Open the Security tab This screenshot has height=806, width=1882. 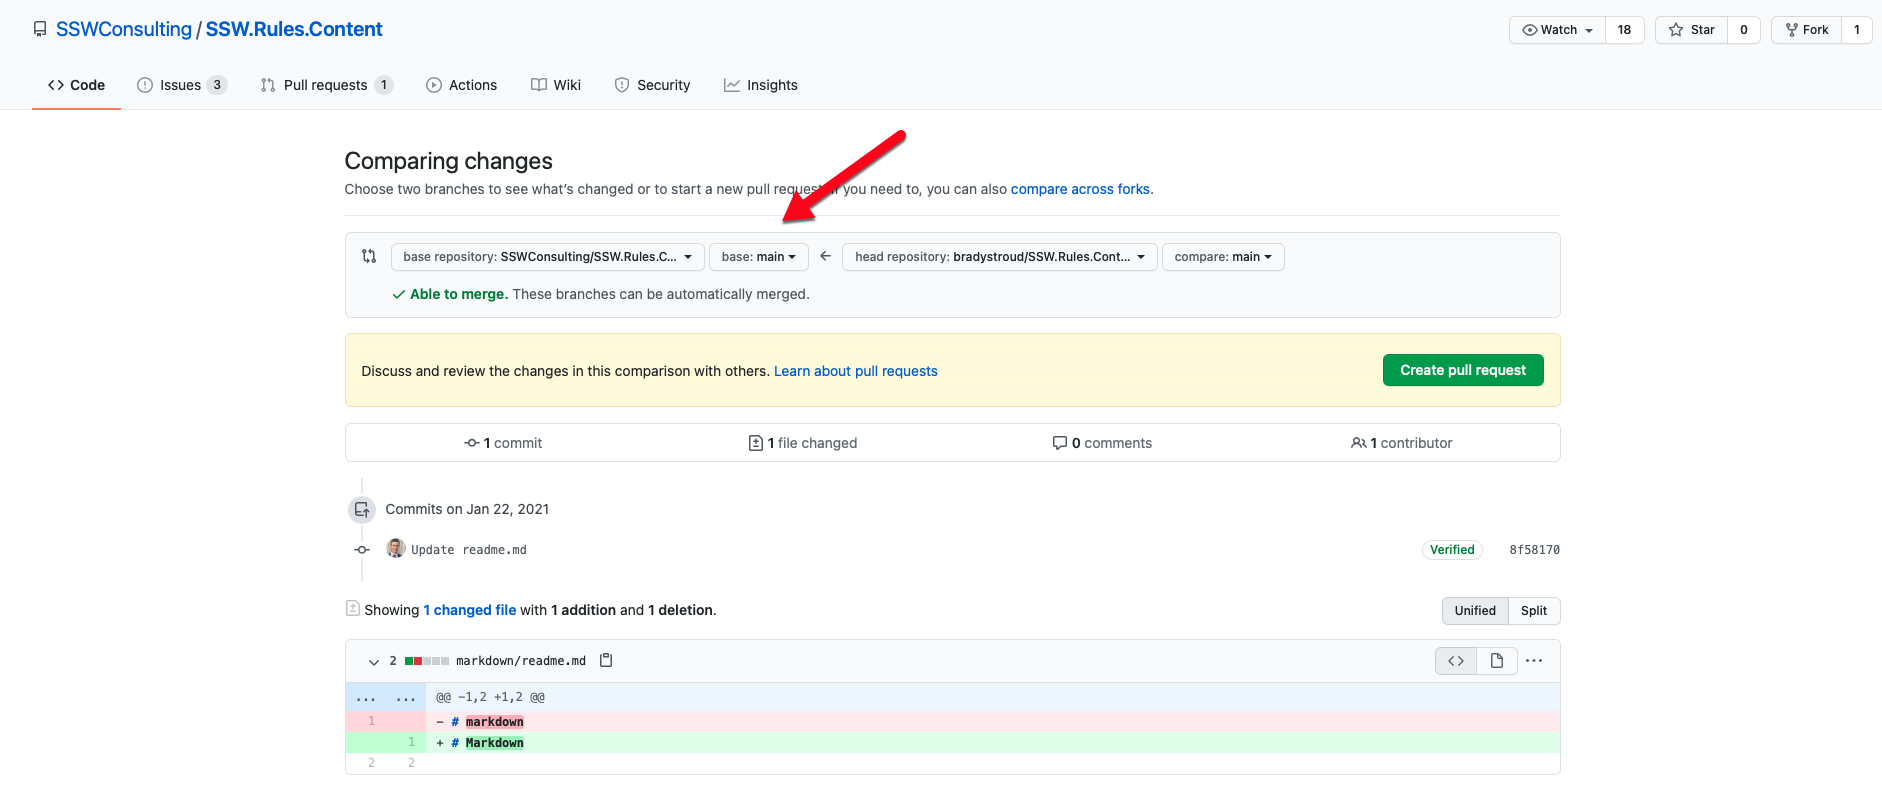click(x=652, y=85)
